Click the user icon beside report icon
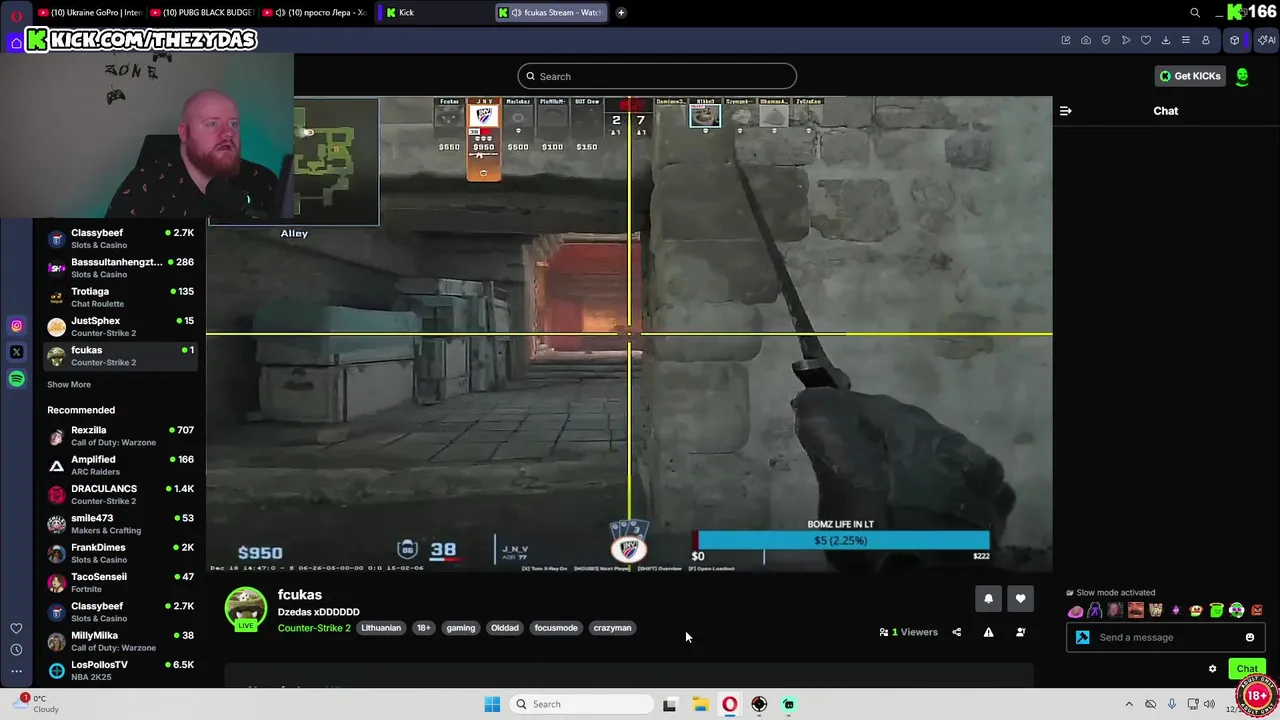 (1020, 632)
